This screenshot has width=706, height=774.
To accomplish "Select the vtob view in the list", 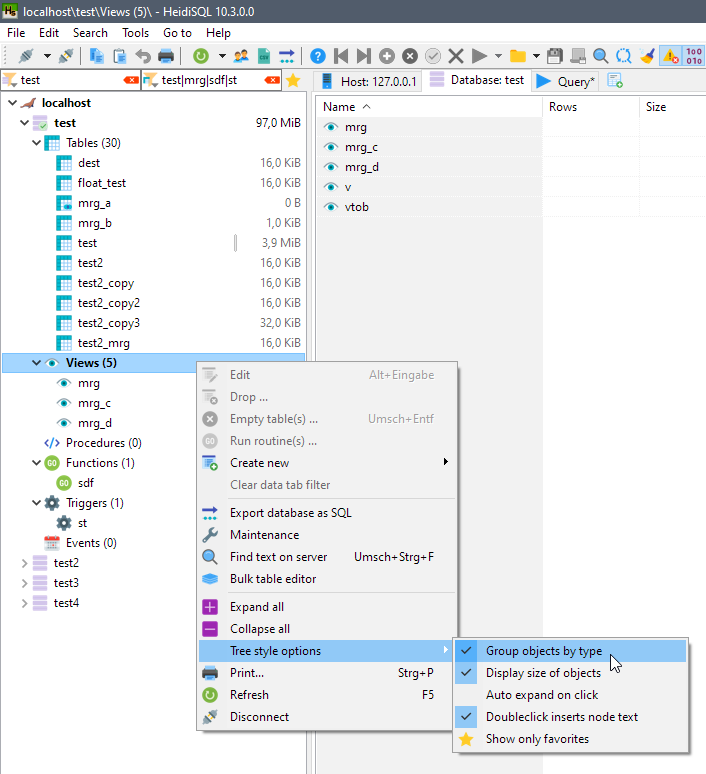I will click(x=356, y=207).
